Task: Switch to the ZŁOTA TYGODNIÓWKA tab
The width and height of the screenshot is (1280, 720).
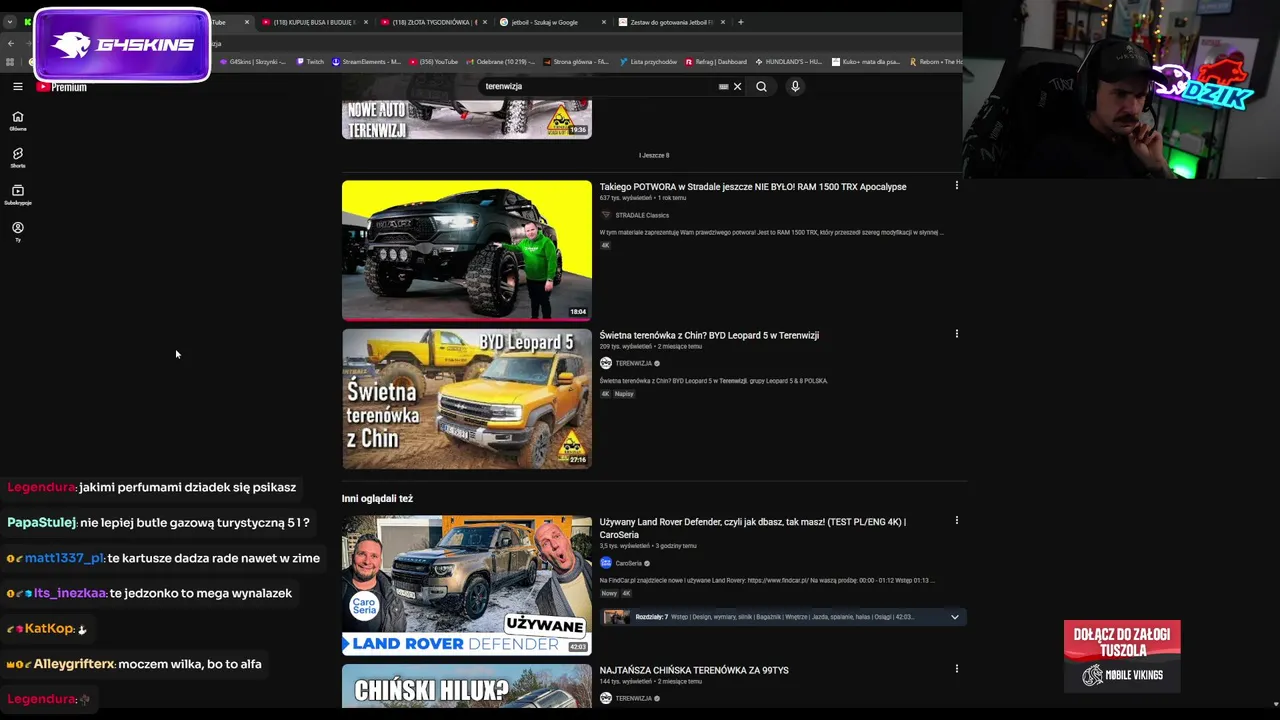Action: point(432,22)
